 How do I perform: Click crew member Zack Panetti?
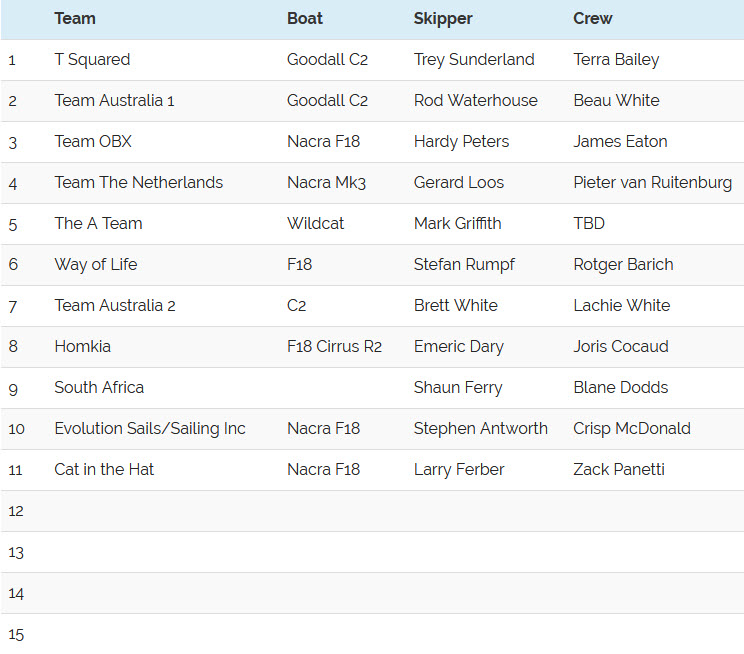point(618,469)
